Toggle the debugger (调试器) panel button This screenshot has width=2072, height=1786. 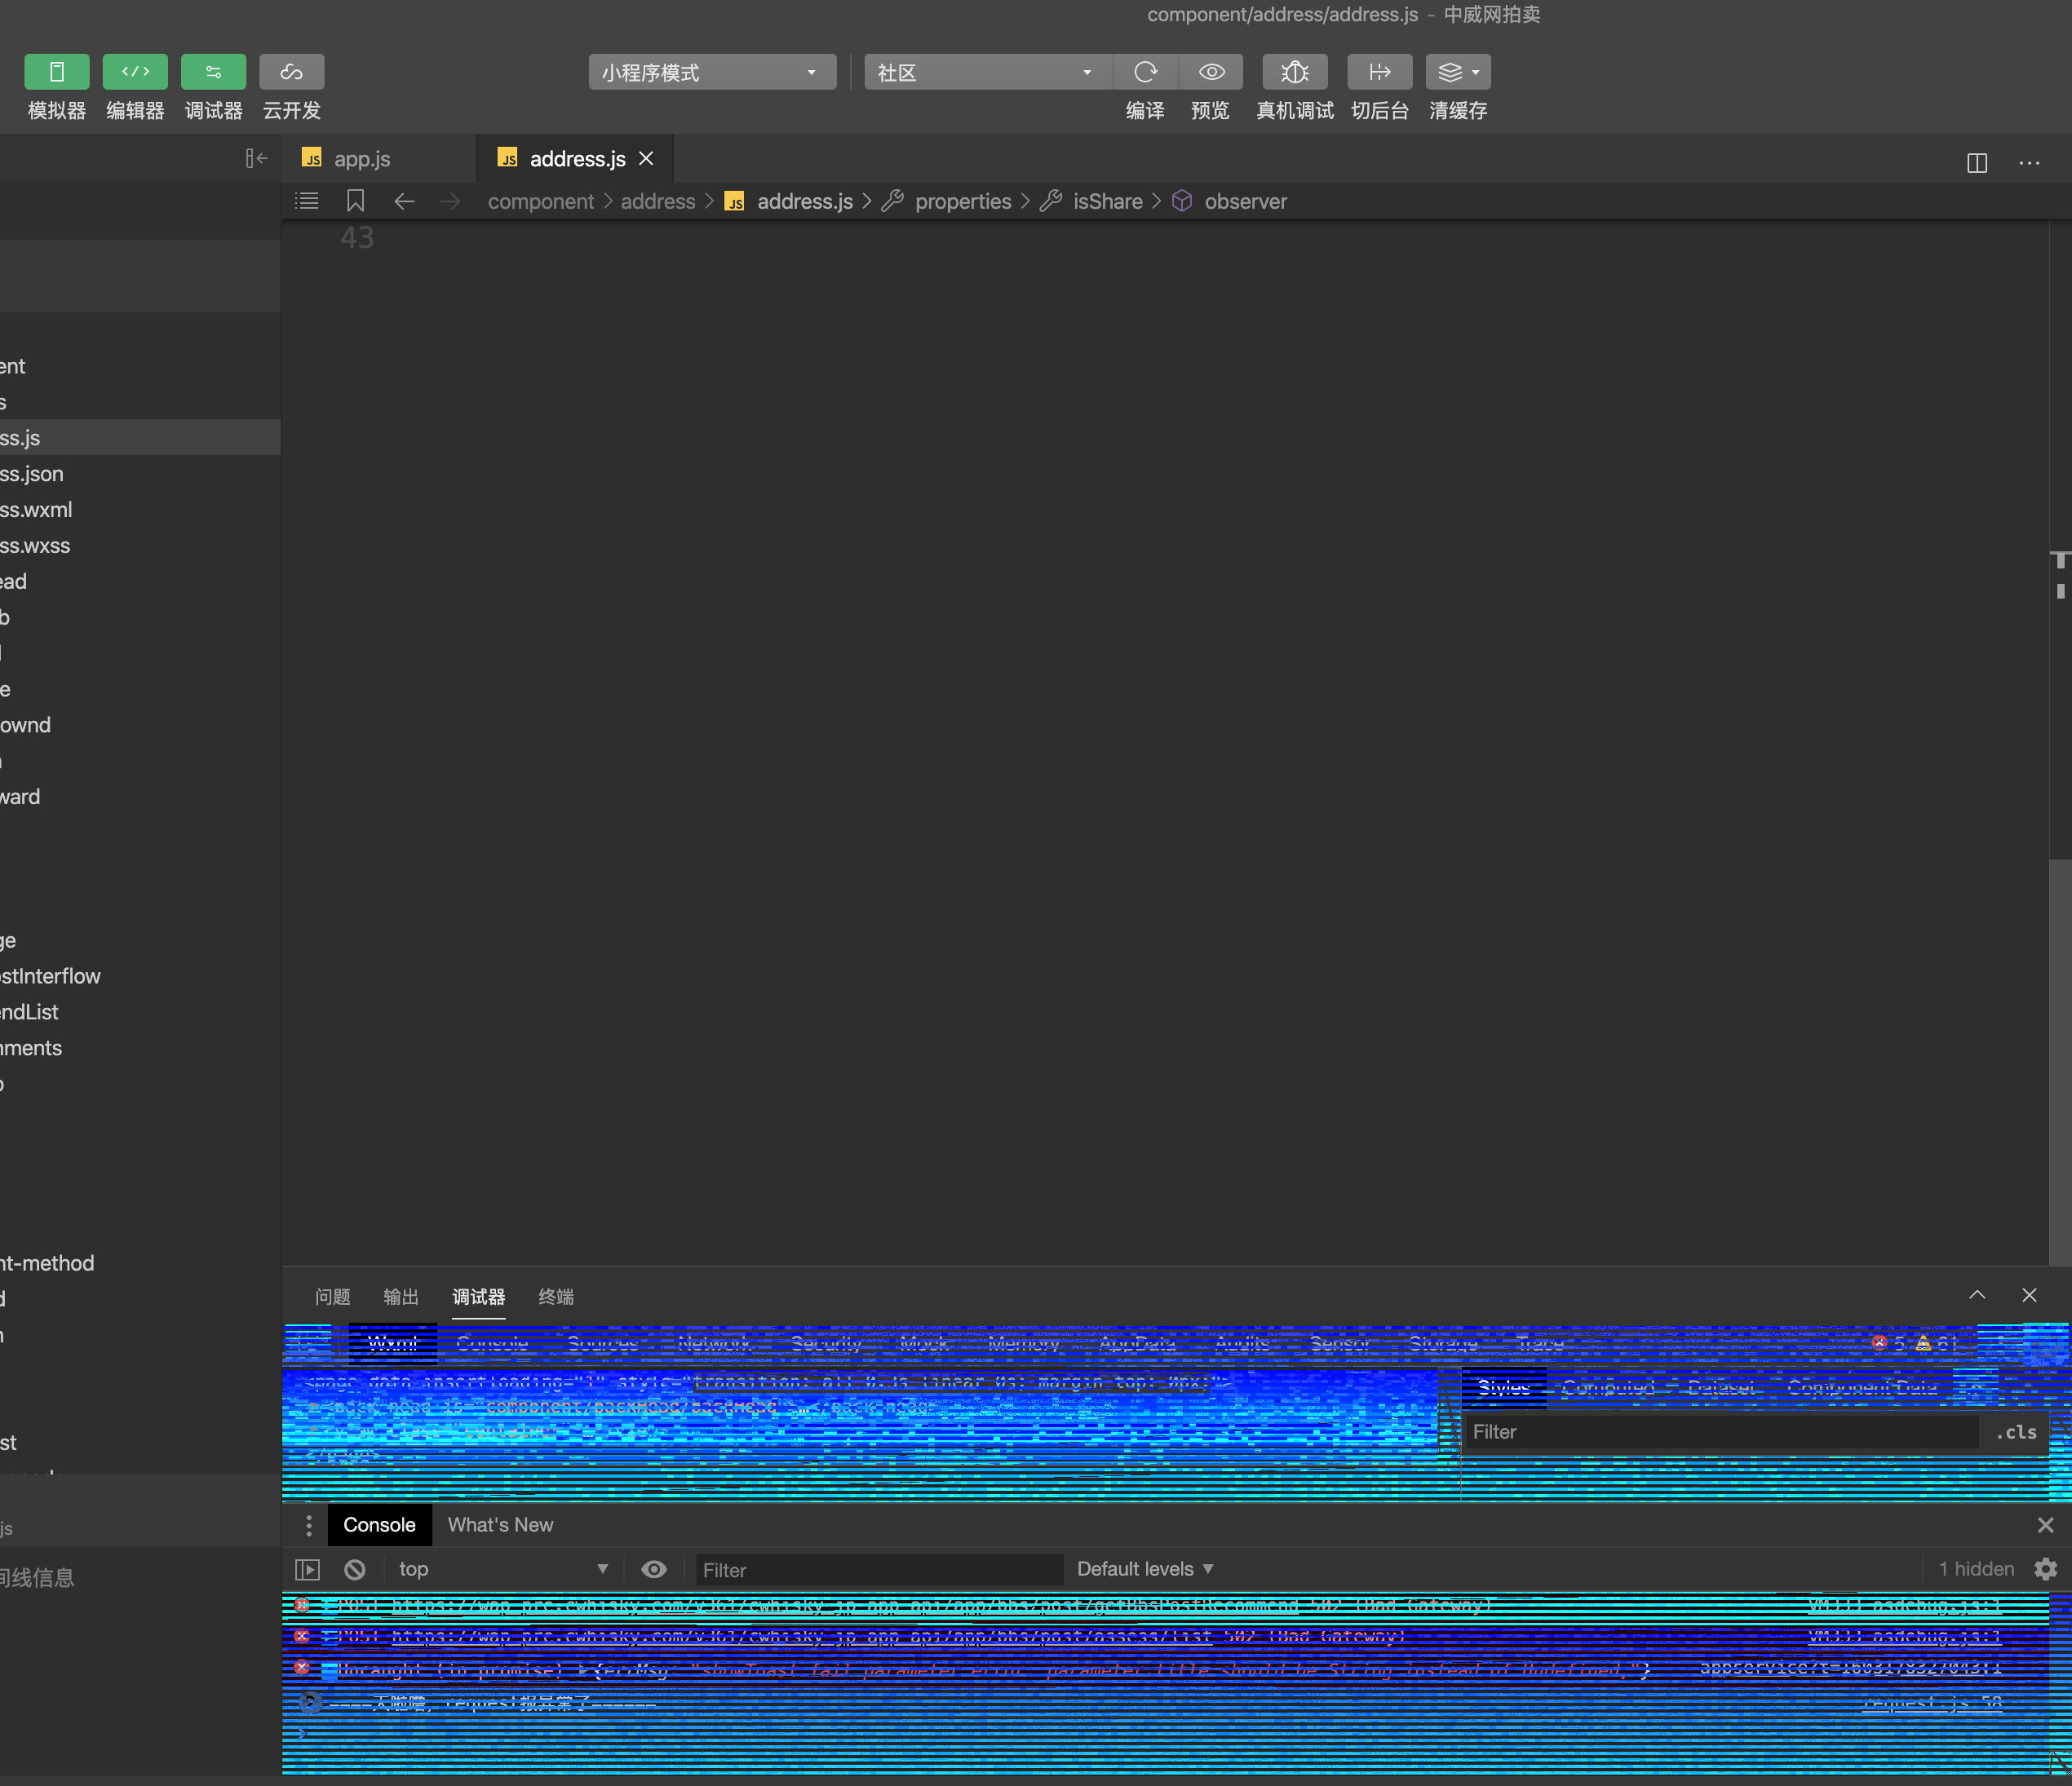coord(213,72)
